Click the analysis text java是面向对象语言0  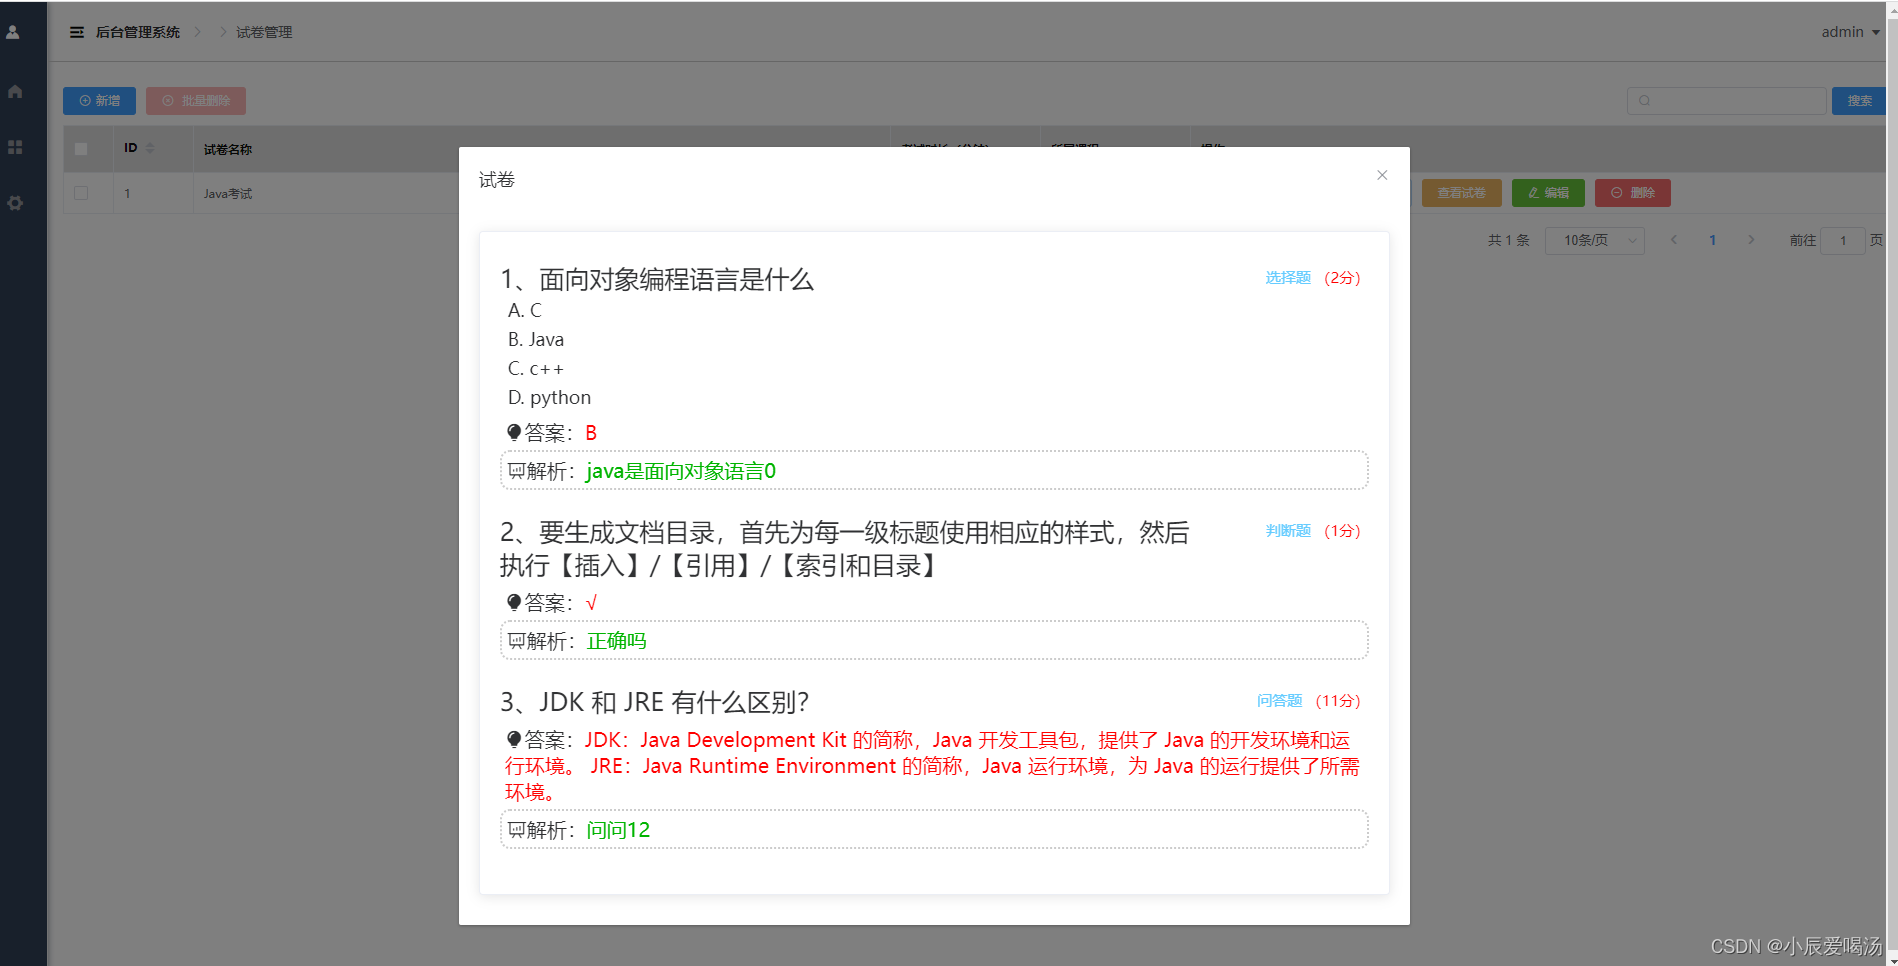[681, 471]
